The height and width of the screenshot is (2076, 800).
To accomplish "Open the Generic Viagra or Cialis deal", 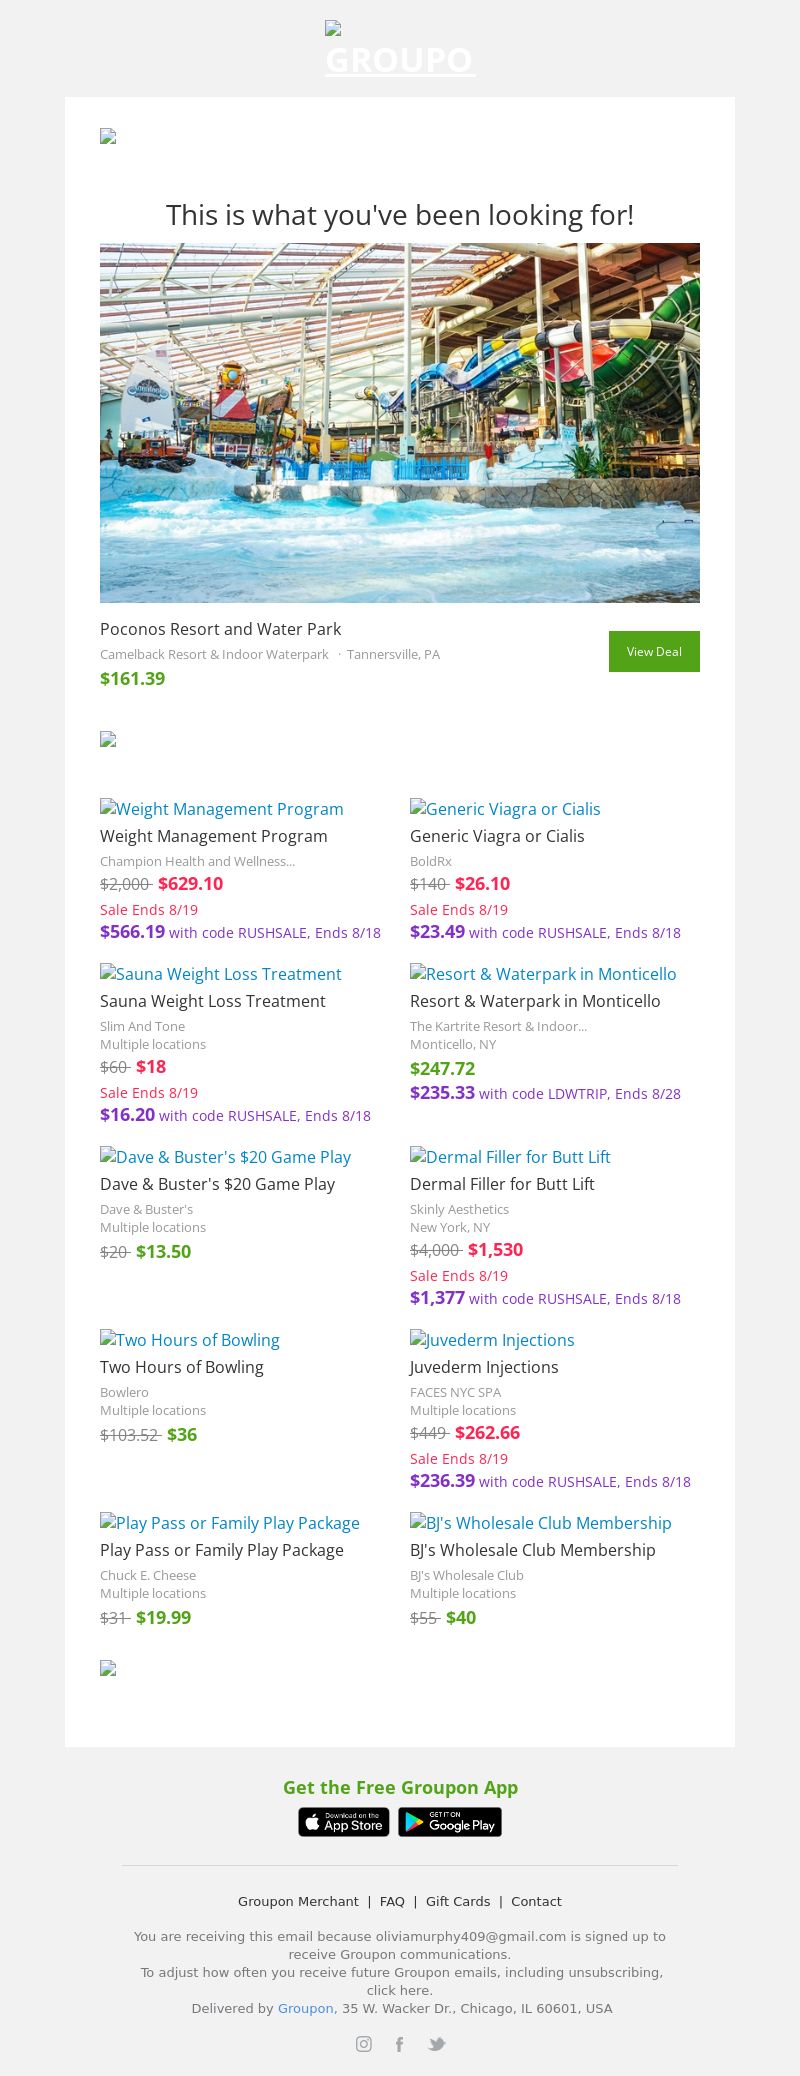I will coord(505,809).
